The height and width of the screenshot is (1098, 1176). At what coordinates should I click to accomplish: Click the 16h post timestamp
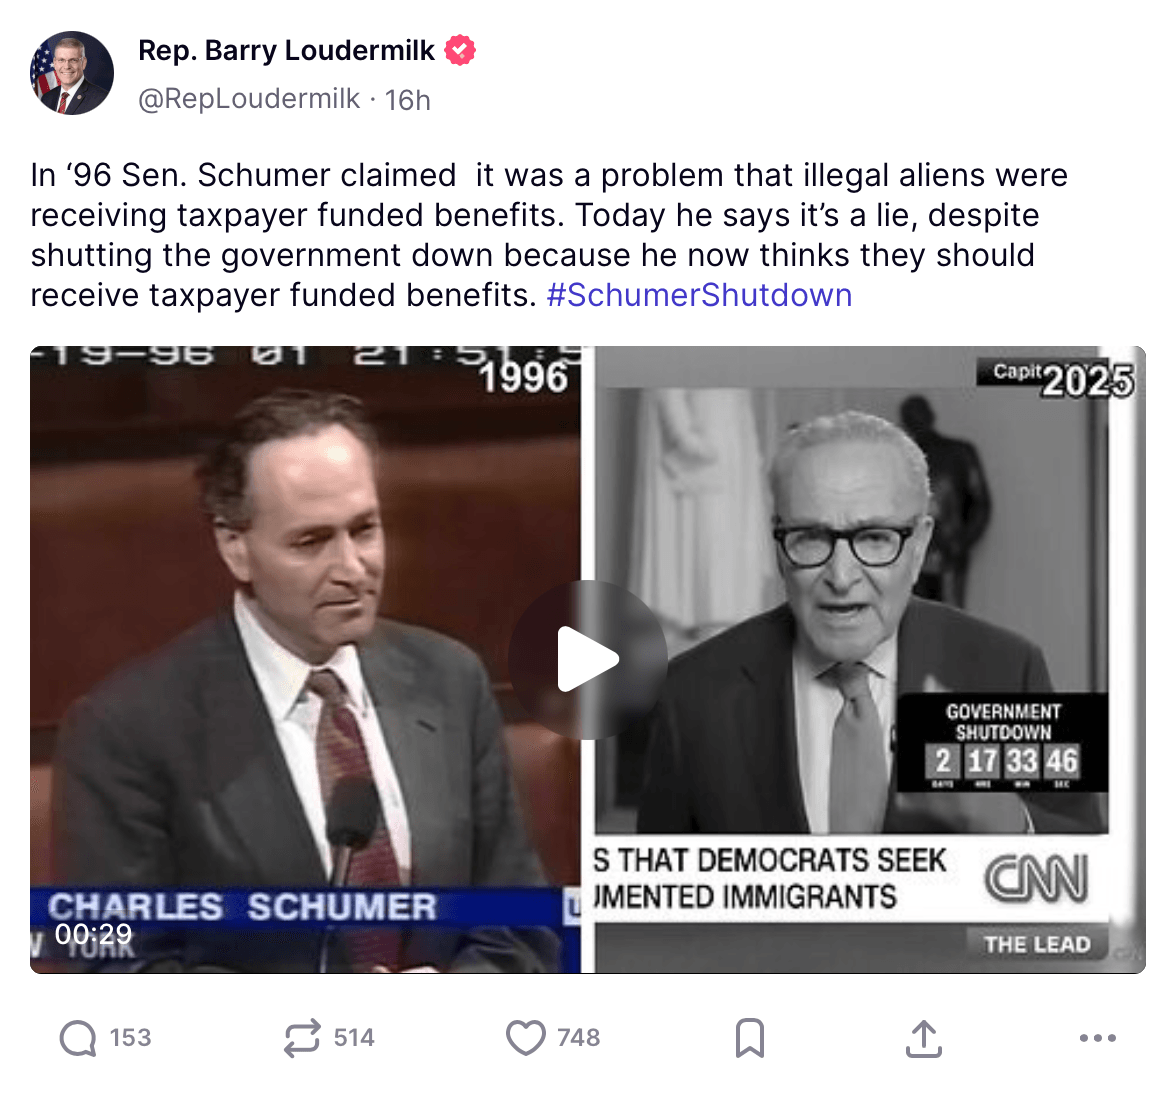tap(408, 100)
